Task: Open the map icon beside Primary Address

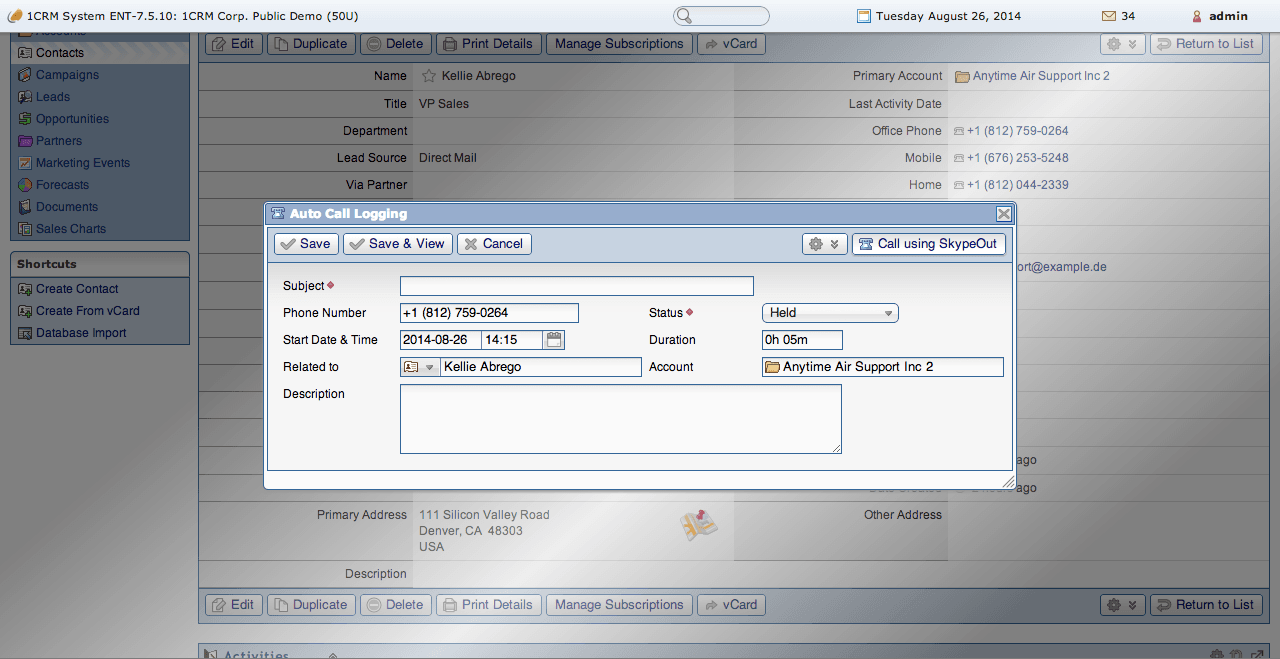Action: (x=699, y=525)
